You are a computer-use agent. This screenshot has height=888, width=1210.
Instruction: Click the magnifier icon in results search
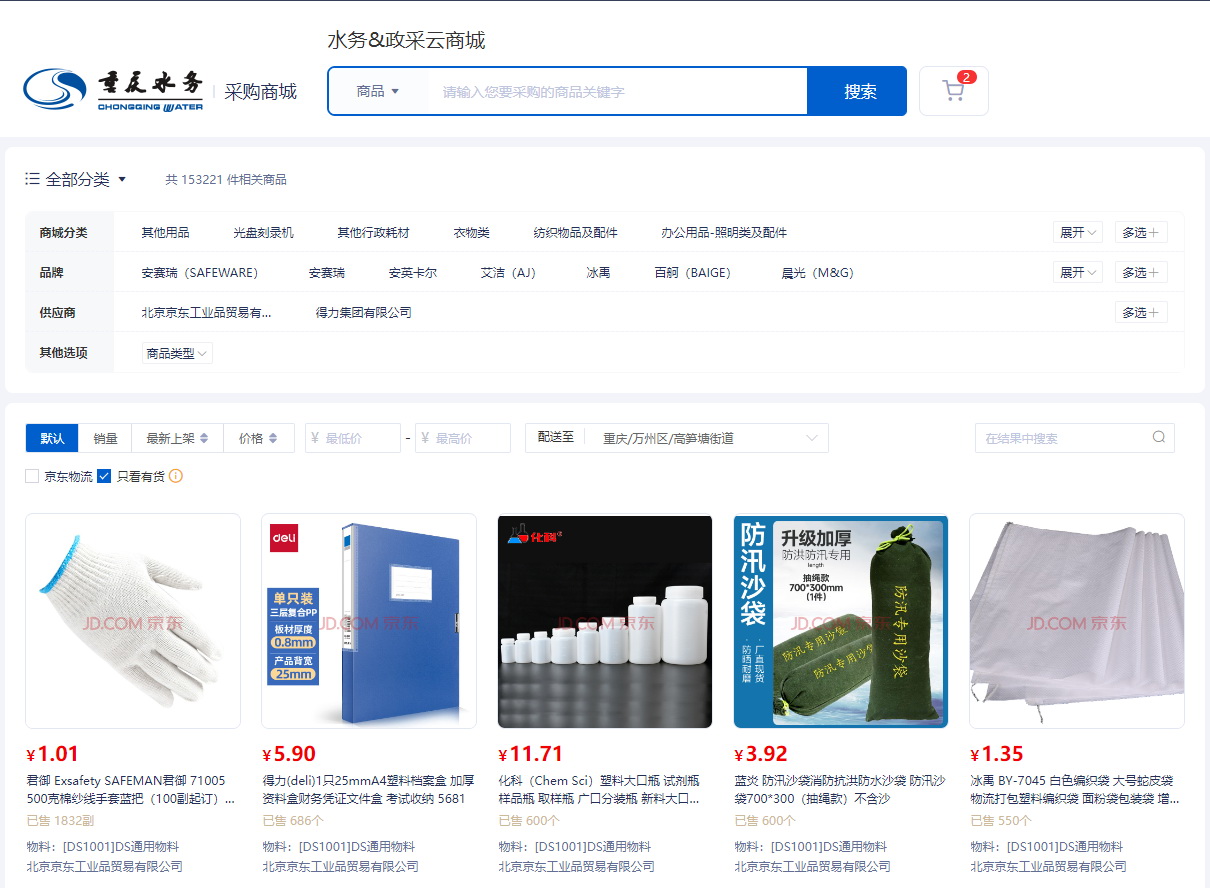[1159, 437]
